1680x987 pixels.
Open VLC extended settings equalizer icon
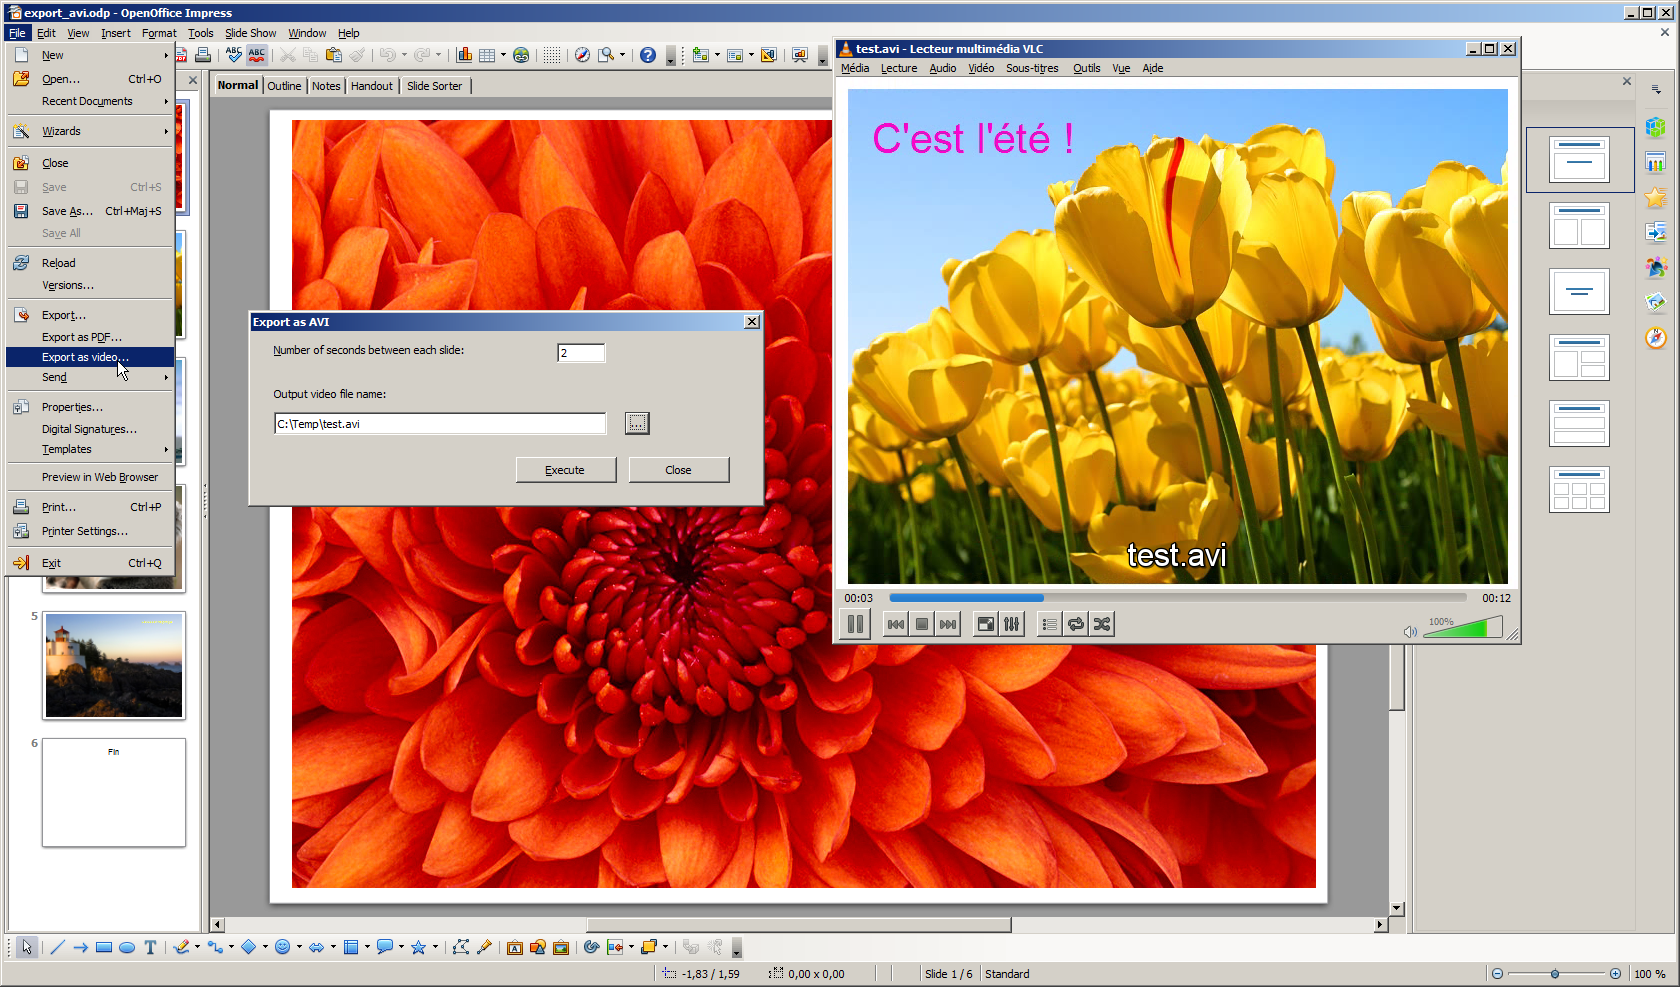[1012, 624]
